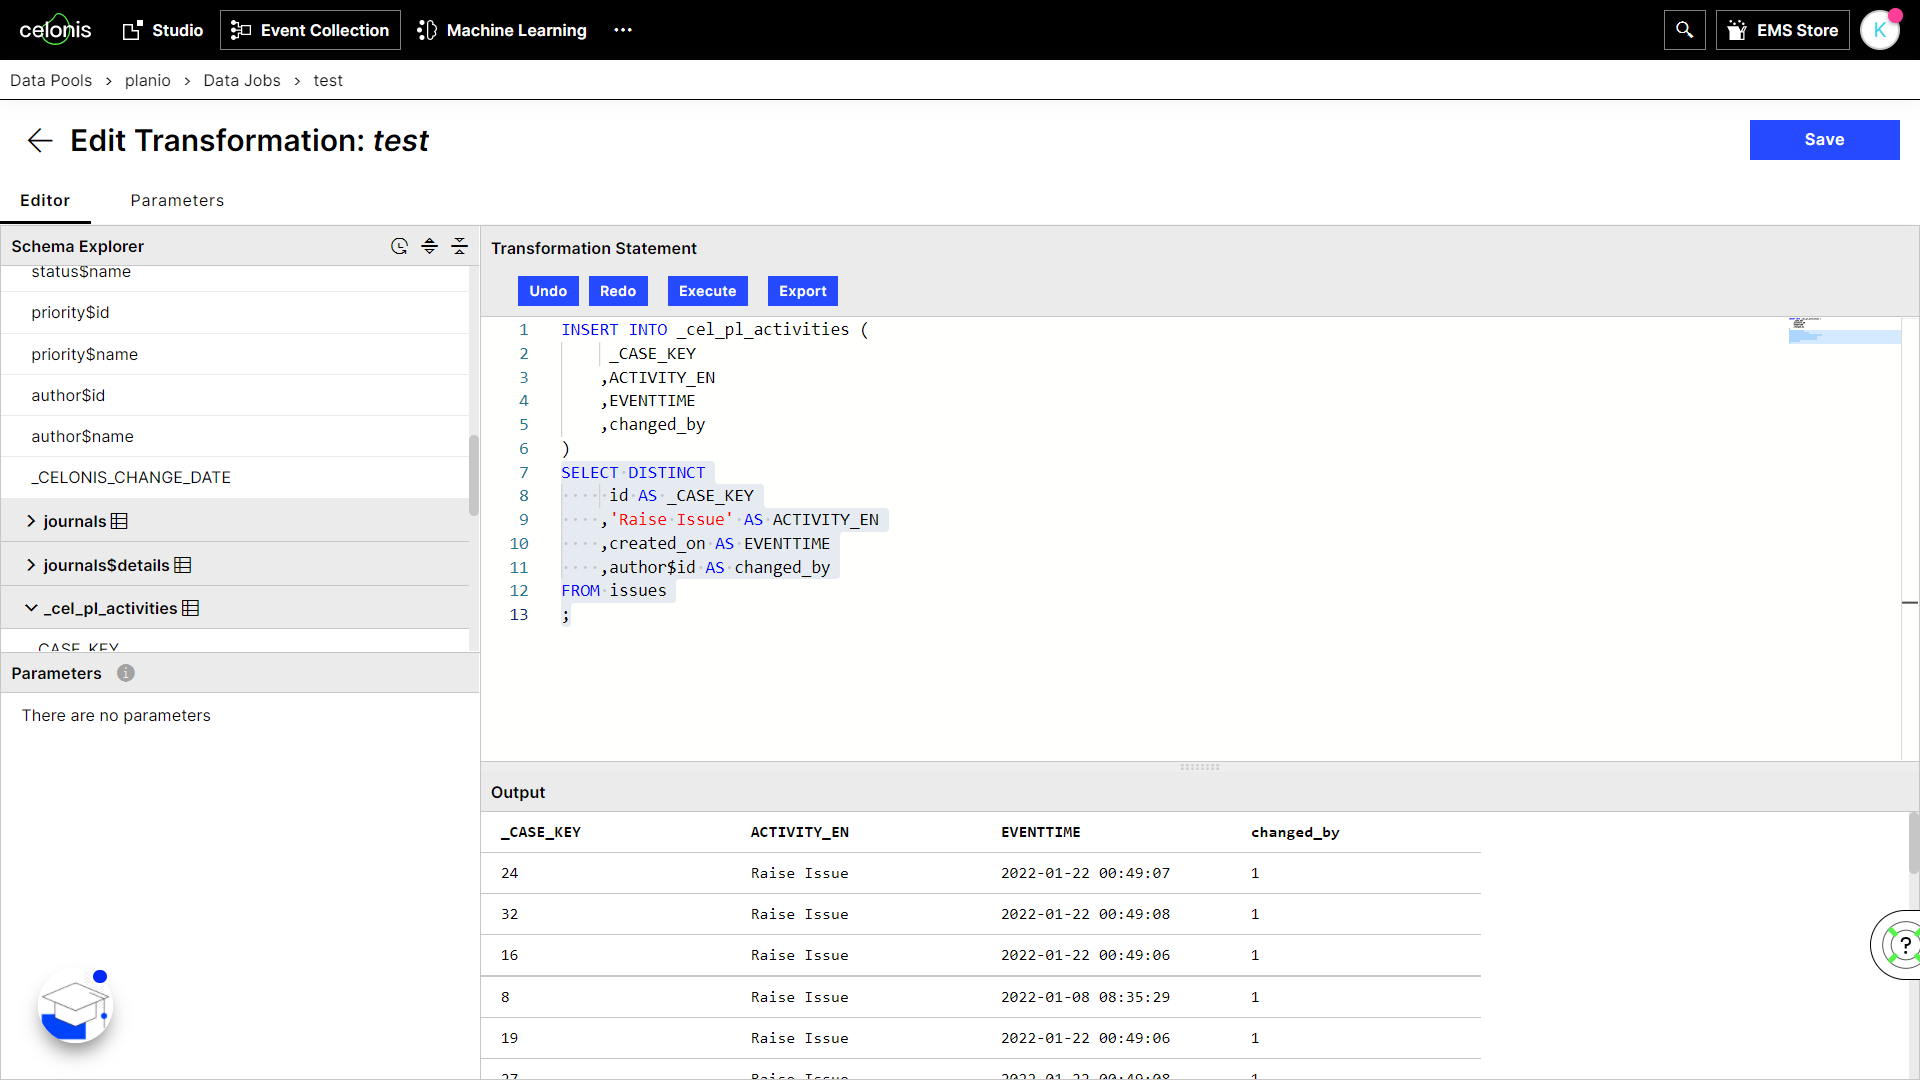
Task: Expand all schema explorer tables icon
Action: (429, 246)
